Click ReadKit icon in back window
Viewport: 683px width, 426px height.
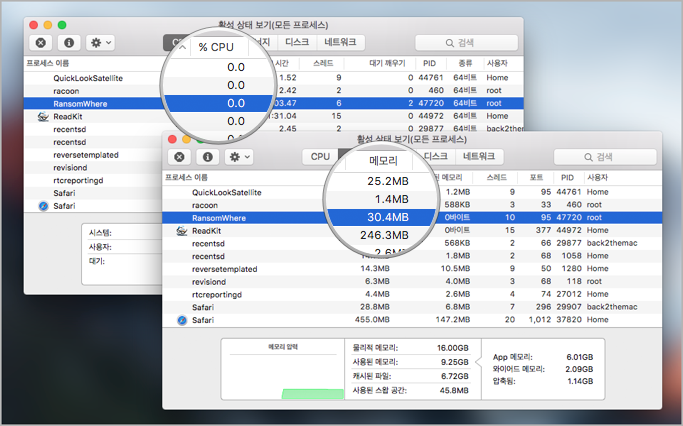pos(43,116)
